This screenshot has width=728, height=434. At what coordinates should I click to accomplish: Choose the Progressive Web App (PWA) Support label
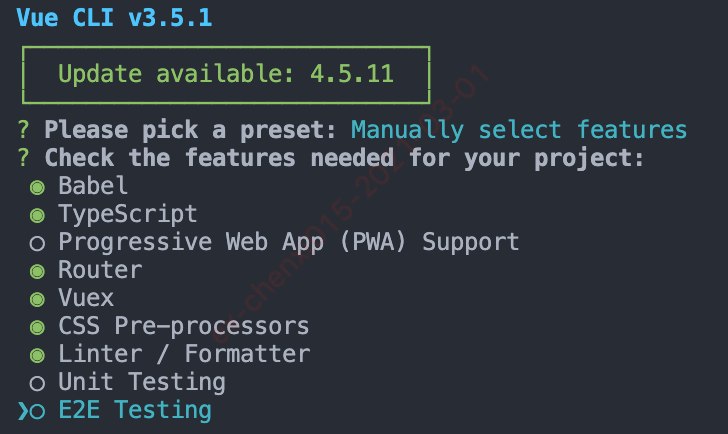click(289, 243)
